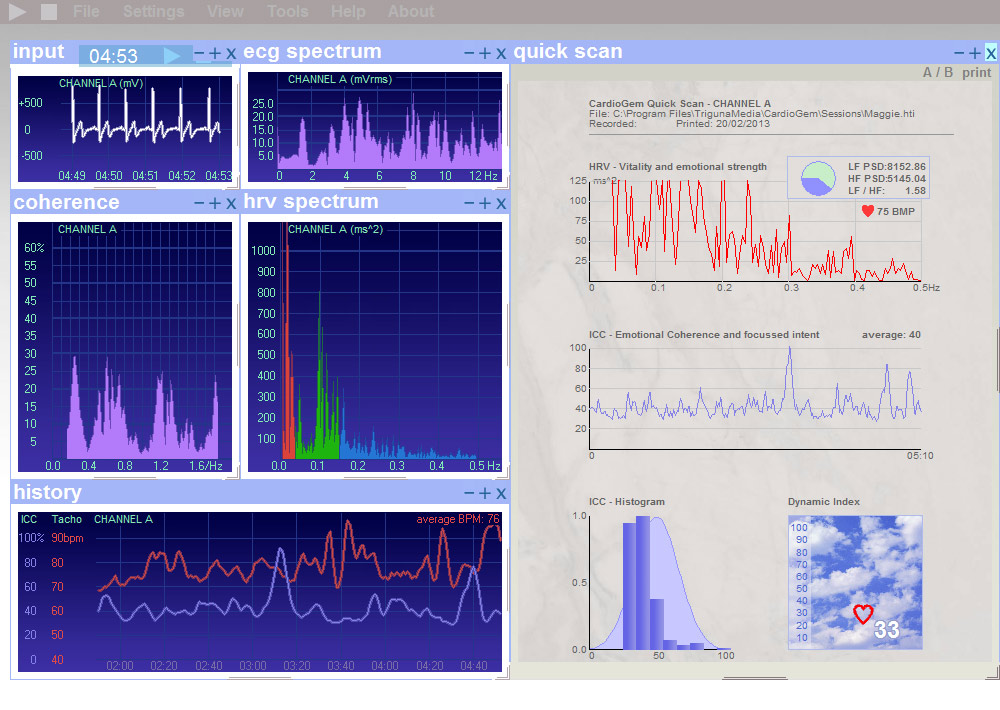1000x710 pixels.
Task: Click the 04:53 time field in the input panel
Action: 114,56
